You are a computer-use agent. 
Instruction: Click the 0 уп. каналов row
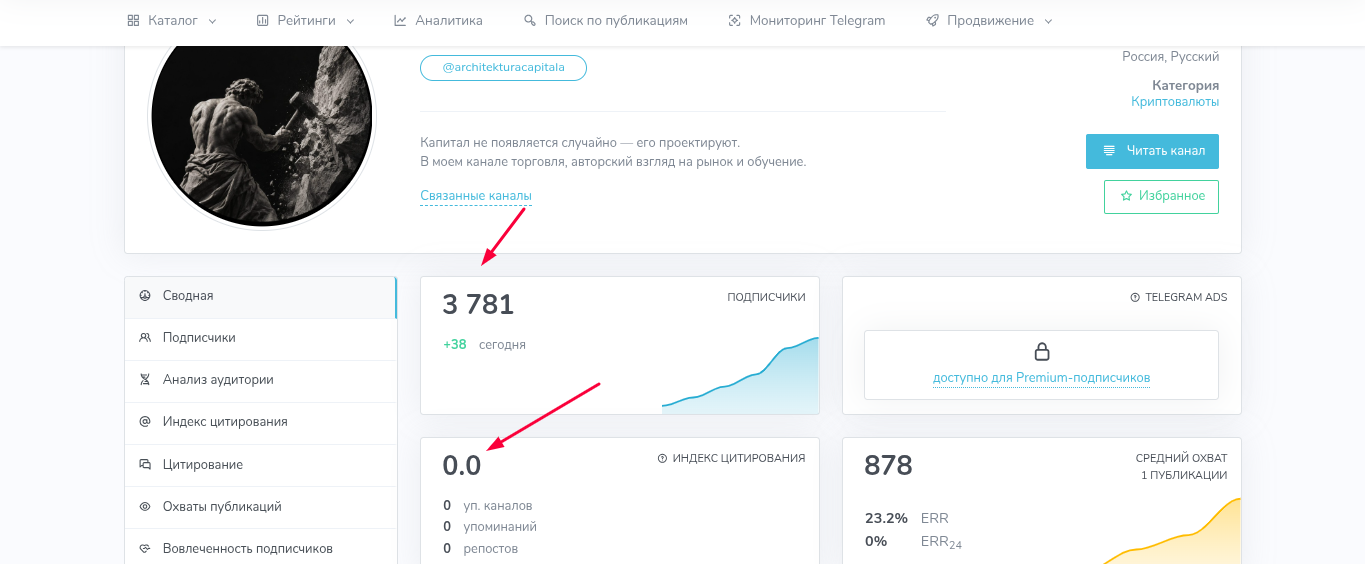click(x=488, y=506)
